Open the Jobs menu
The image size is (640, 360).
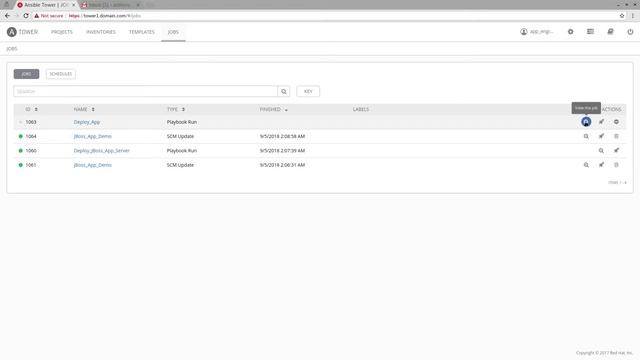173,32
